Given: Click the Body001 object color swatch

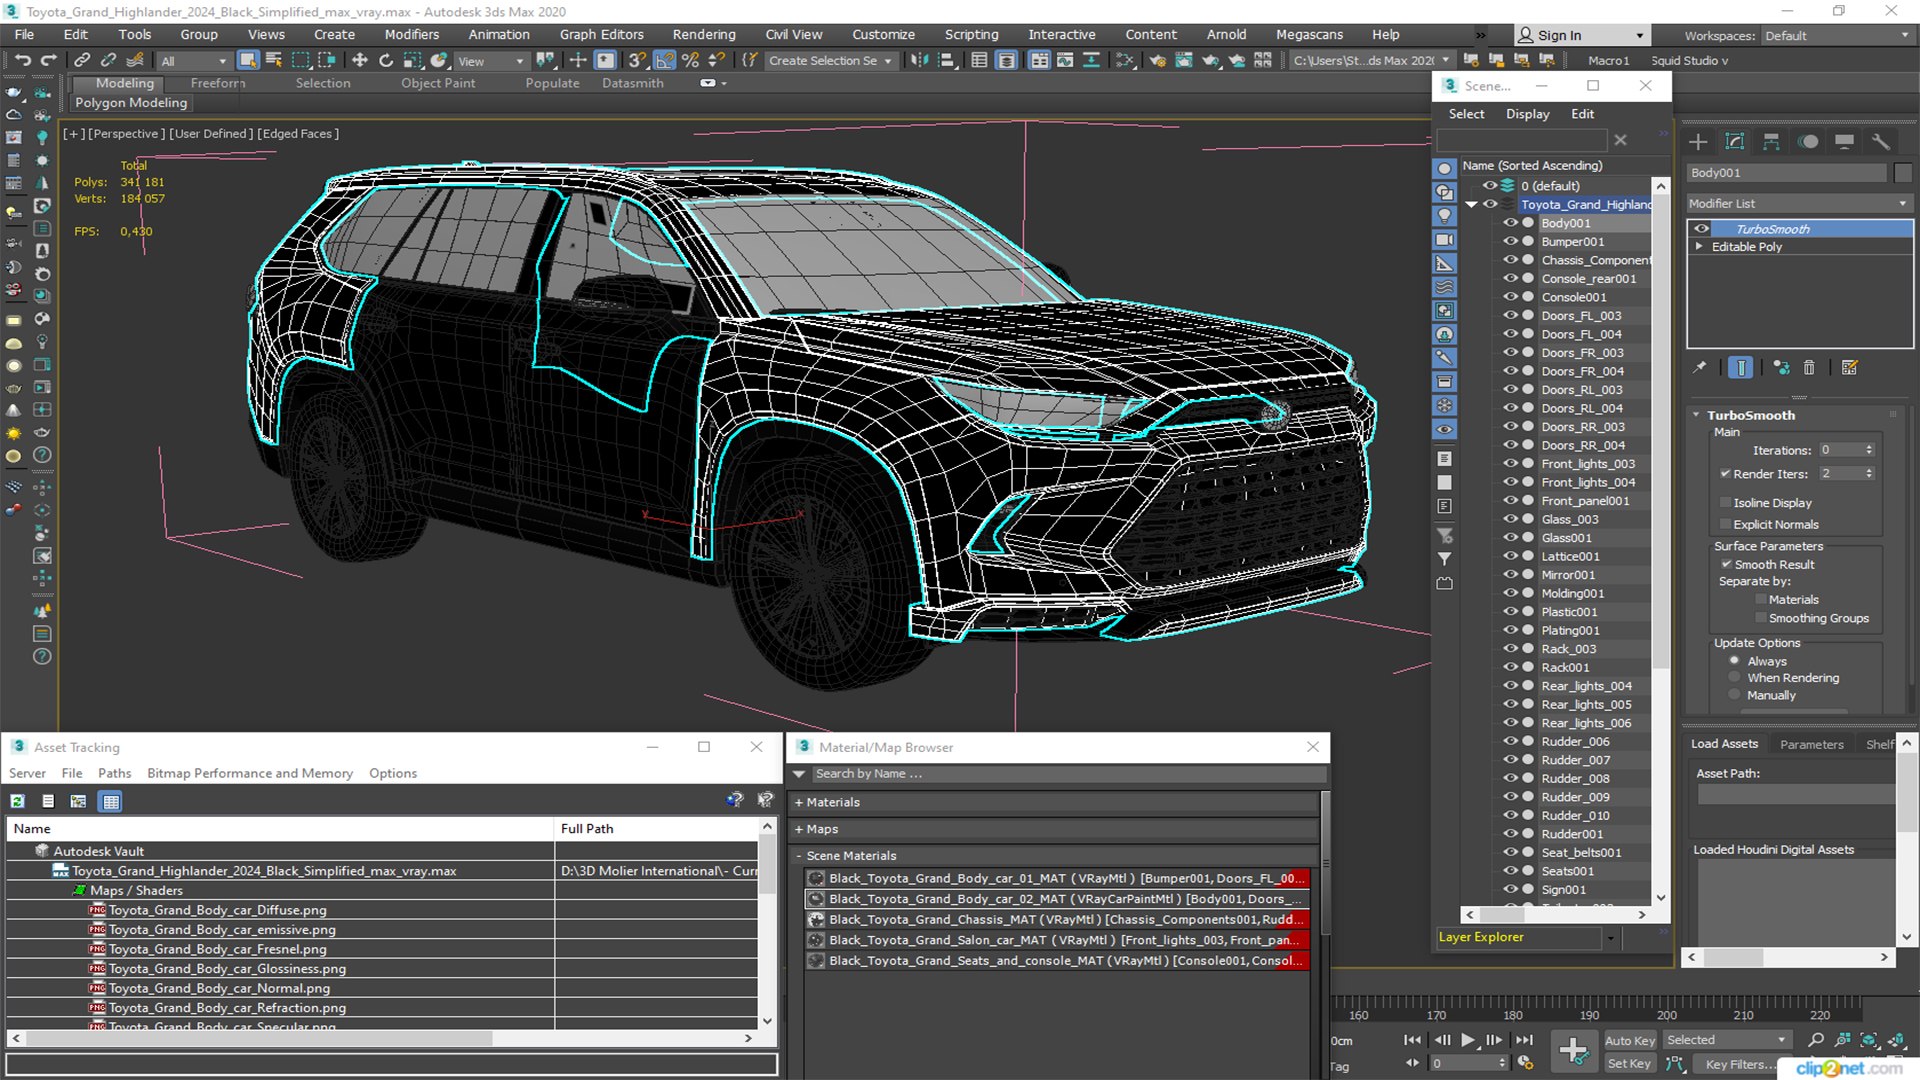Looking at the screenshot, I should tap(1903, 173).
